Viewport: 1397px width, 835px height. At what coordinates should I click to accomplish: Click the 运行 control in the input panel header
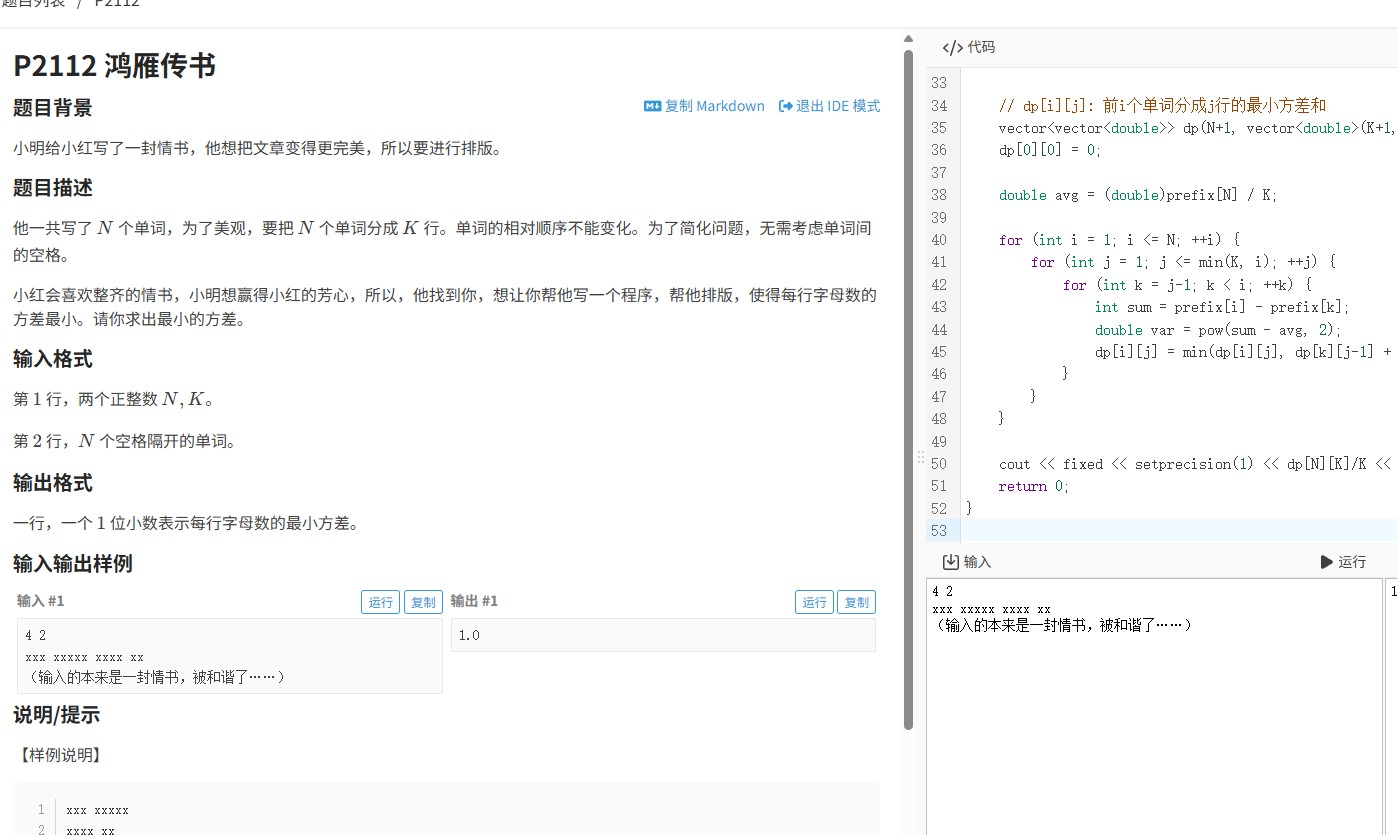1343,562
